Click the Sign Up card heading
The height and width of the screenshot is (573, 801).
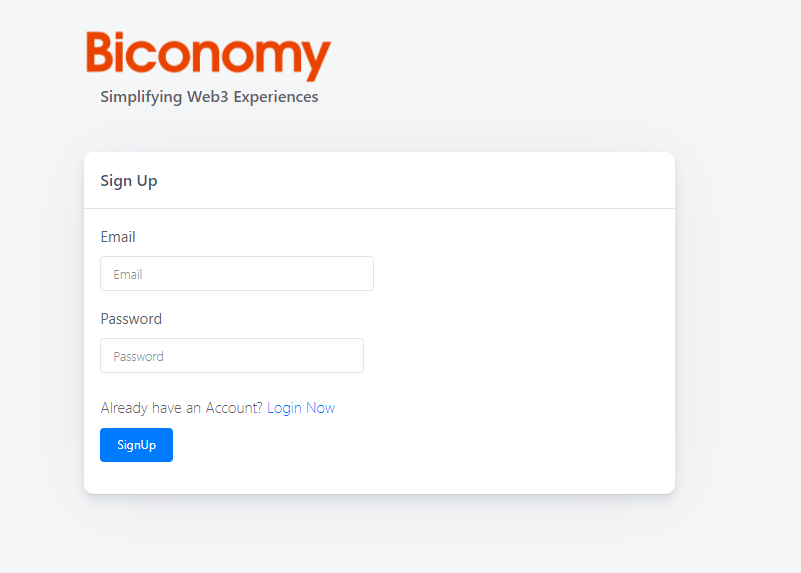[x=129, y=181]
